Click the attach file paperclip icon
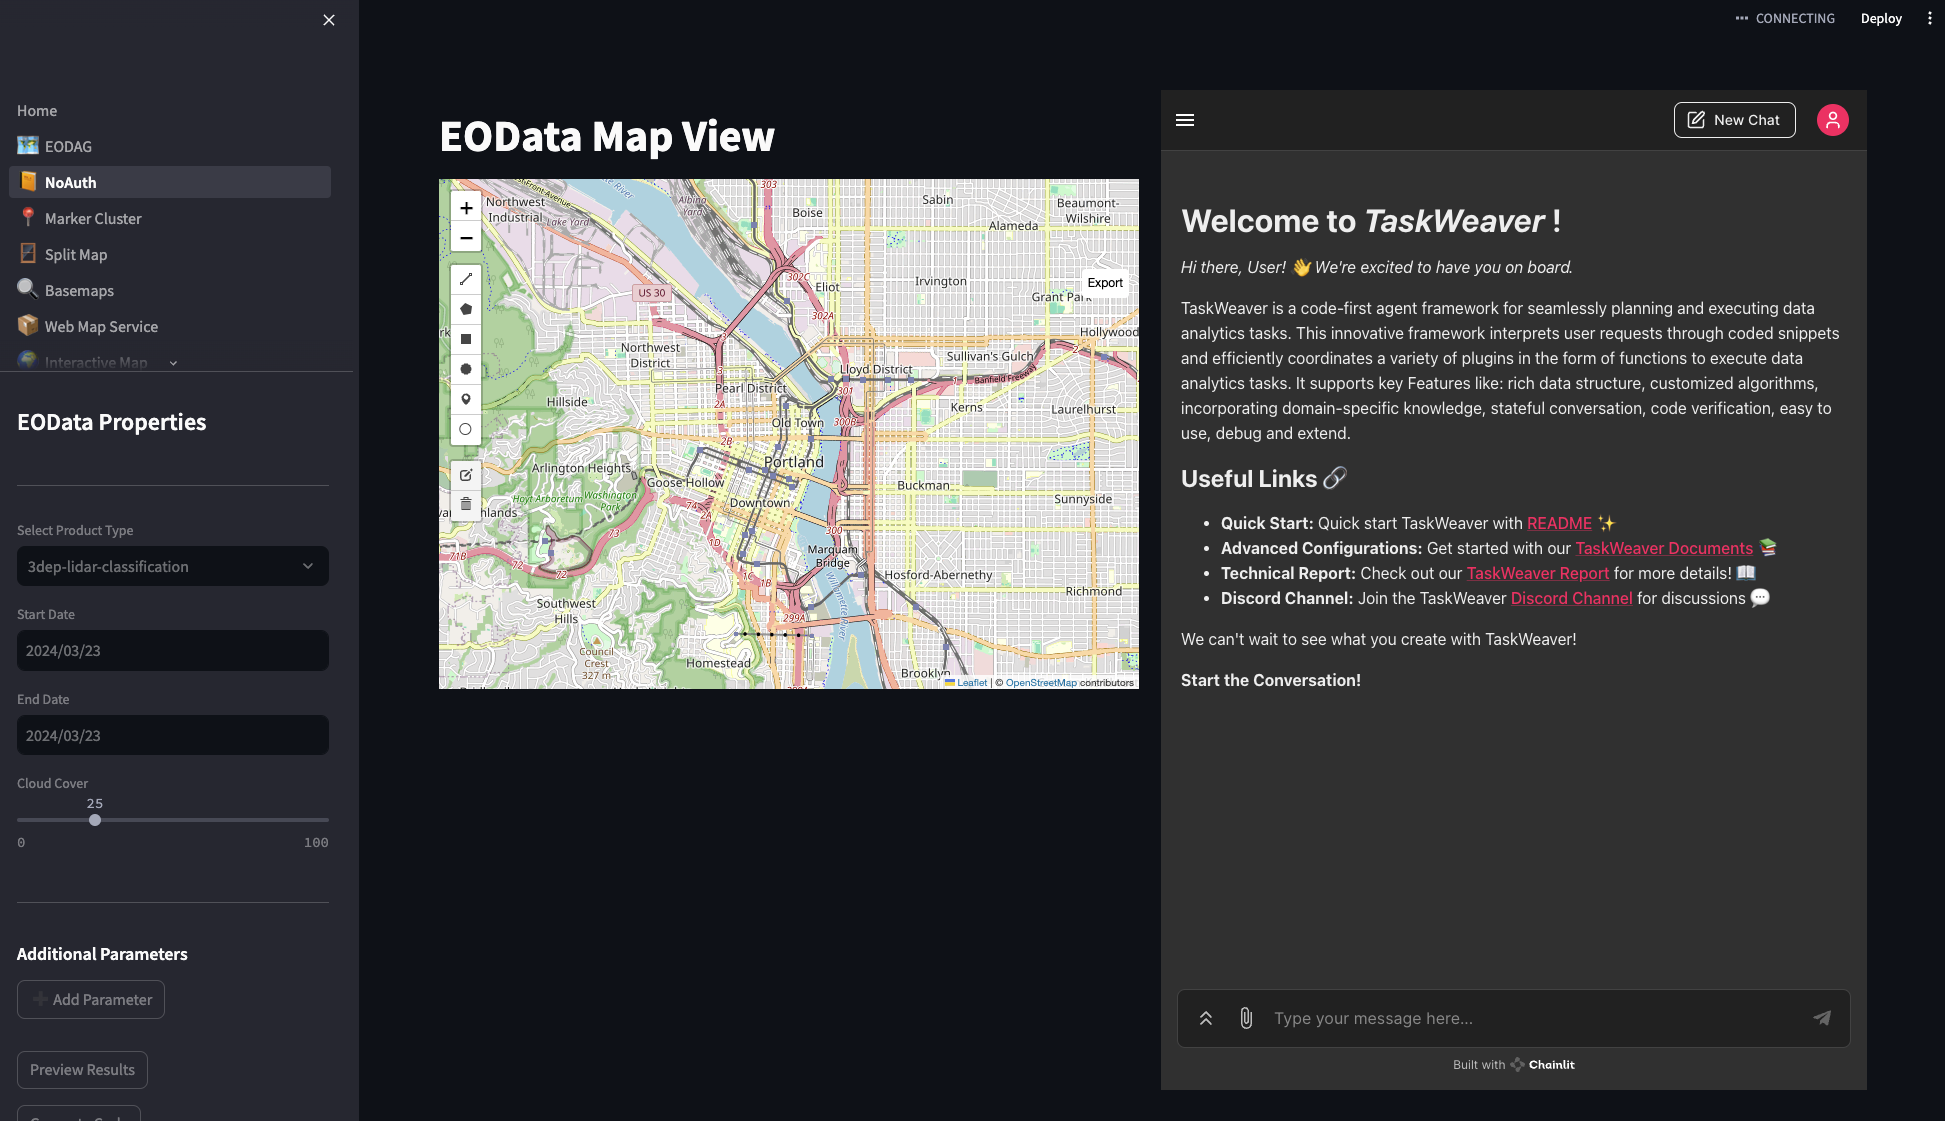This screenshot has height=1121, width=1945. click(x=1246, y=1018)
